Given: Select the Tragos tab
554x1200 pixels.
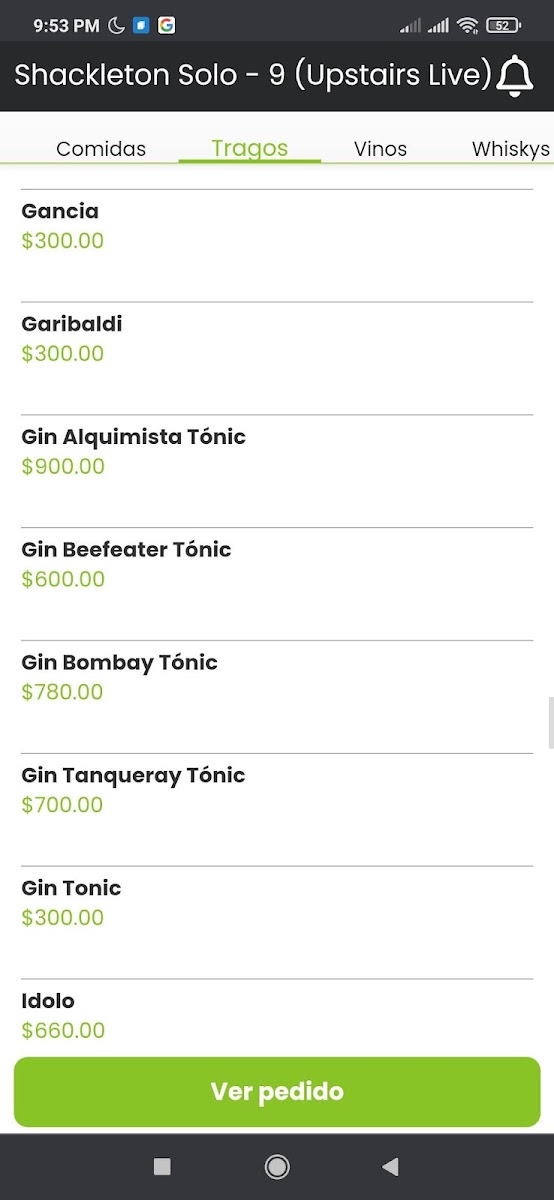Looking at the screenshot, I should (250, 148).
